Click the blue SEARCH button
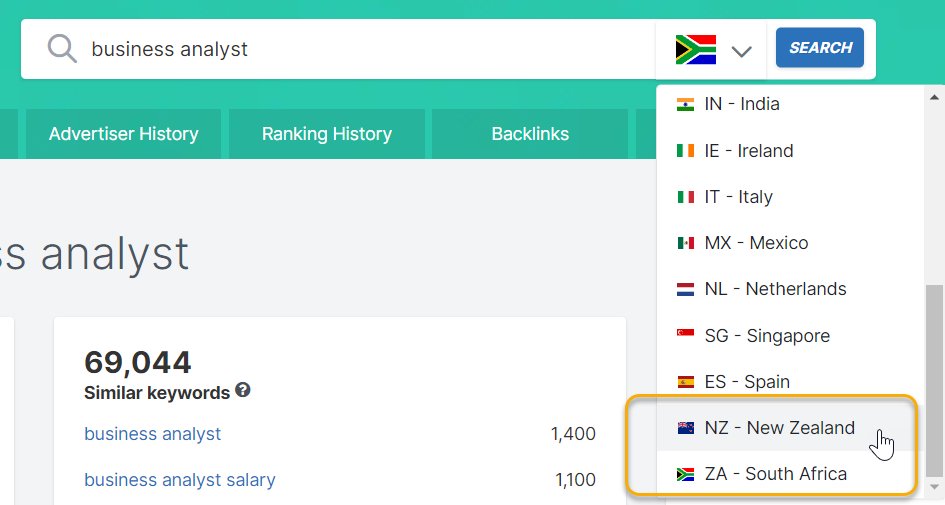945x505 pixels. 820,48
